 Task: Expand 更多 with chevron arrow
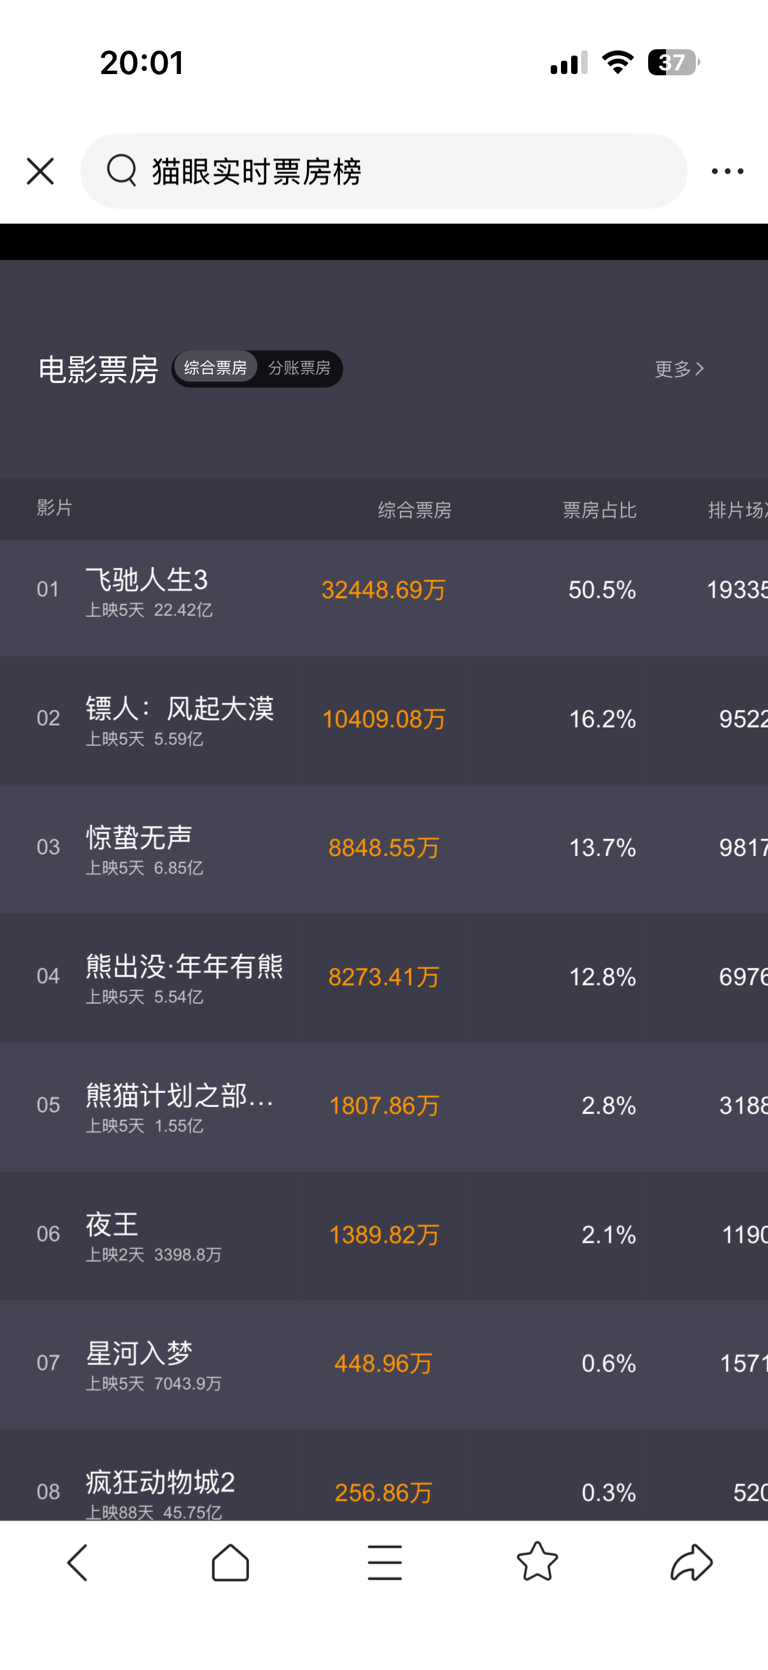click(x=680, y=369)
